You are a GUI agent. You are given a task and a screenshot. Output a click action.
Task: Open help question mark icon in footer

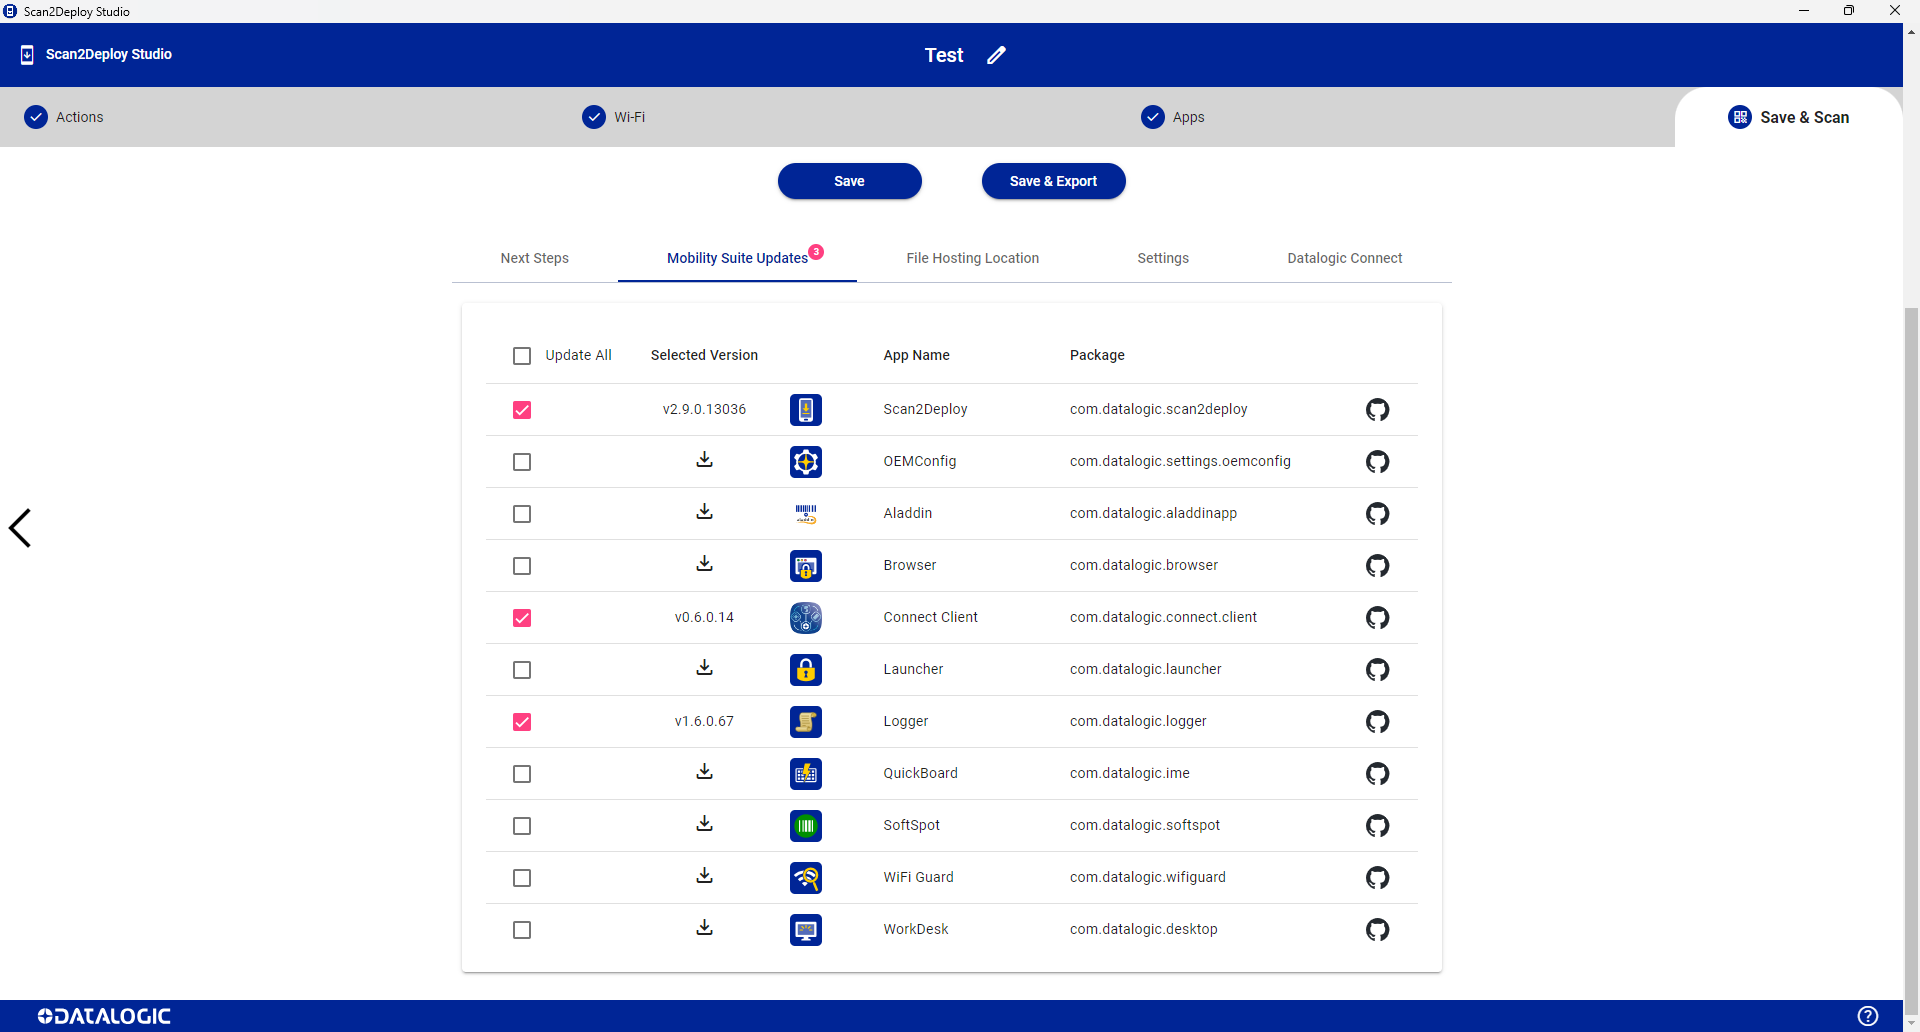click(x=1867, y=1015)
